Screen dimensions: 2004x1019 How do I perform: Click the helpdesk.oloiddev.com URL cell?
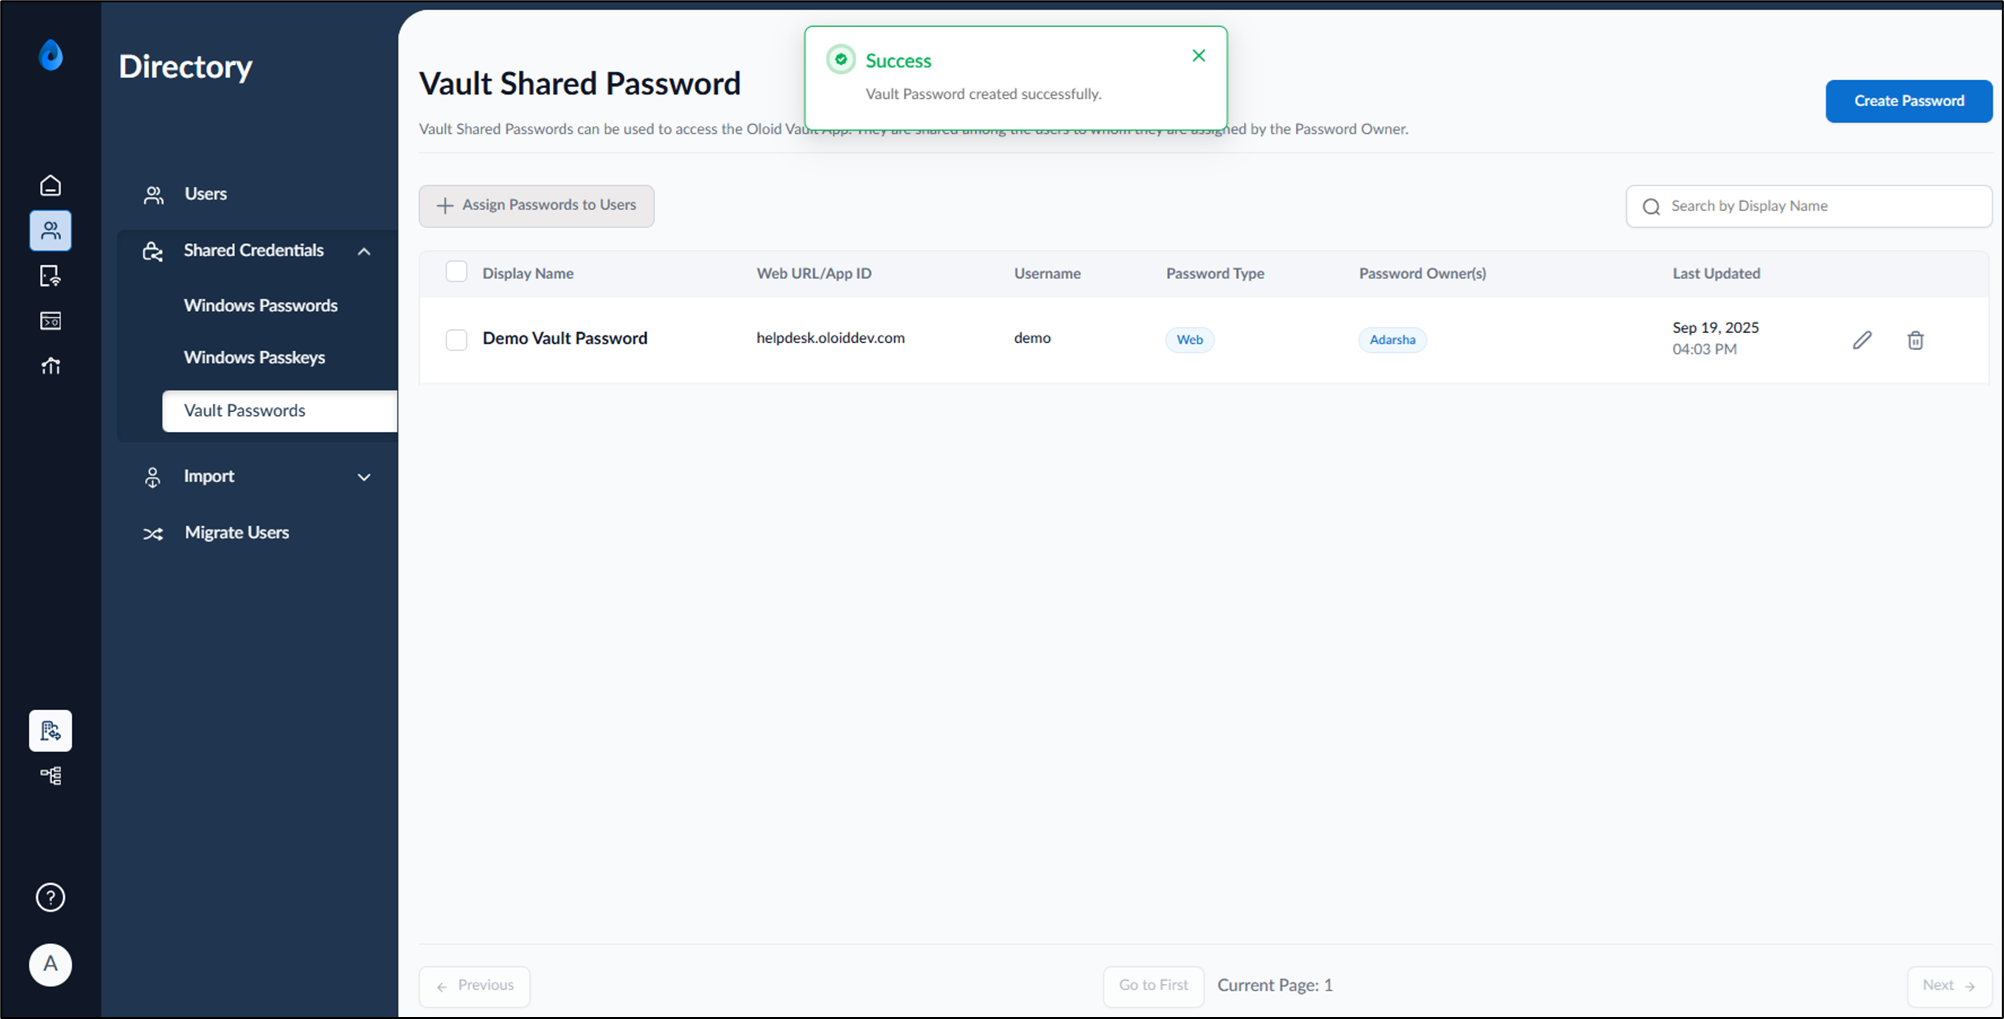[x=830, y=338]
